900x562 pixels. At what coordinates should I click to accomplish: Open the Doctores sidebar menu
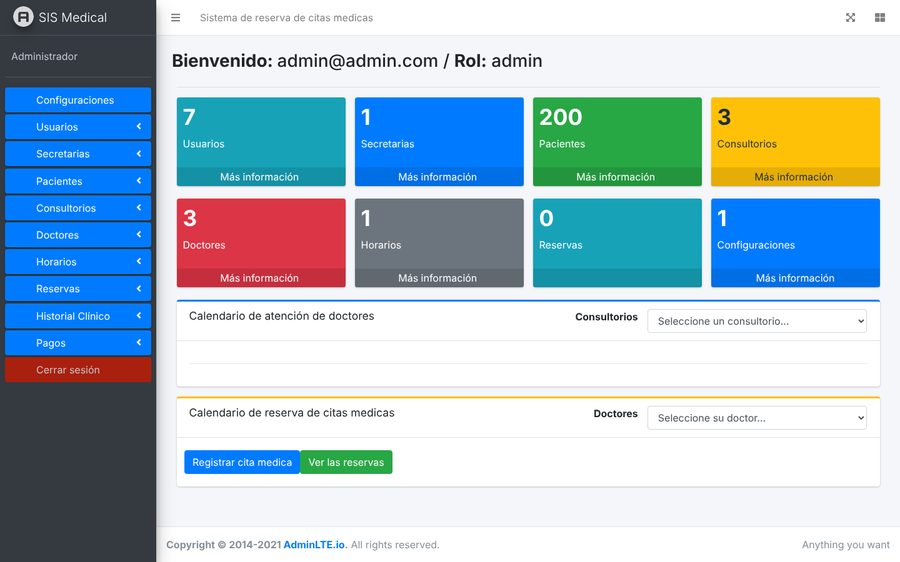click(78, 235)
